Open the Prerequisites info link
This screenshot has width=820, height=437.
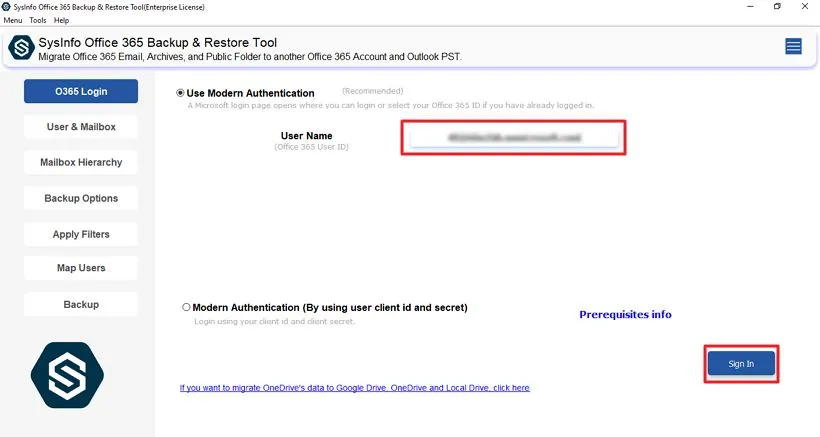pos(625,314)
